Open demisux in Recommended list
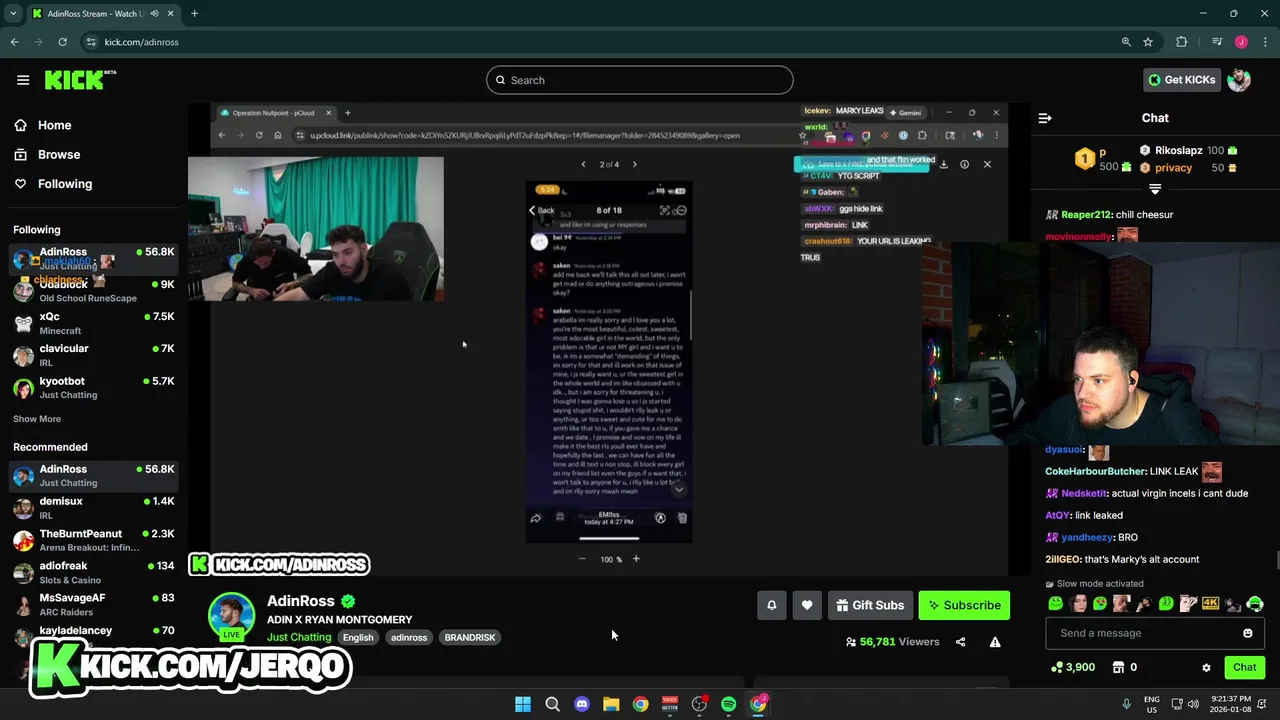 coord(93,508)
